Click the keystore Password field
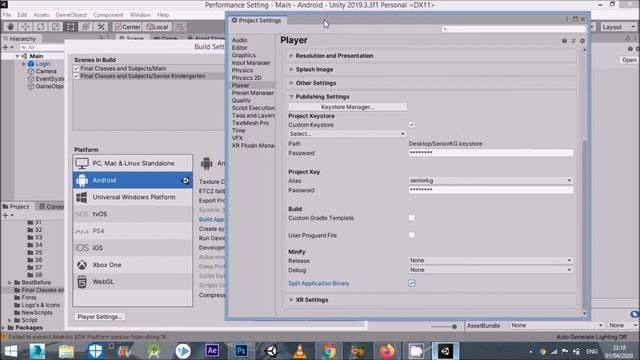This screenshot has height=360, width=640. 491,153
